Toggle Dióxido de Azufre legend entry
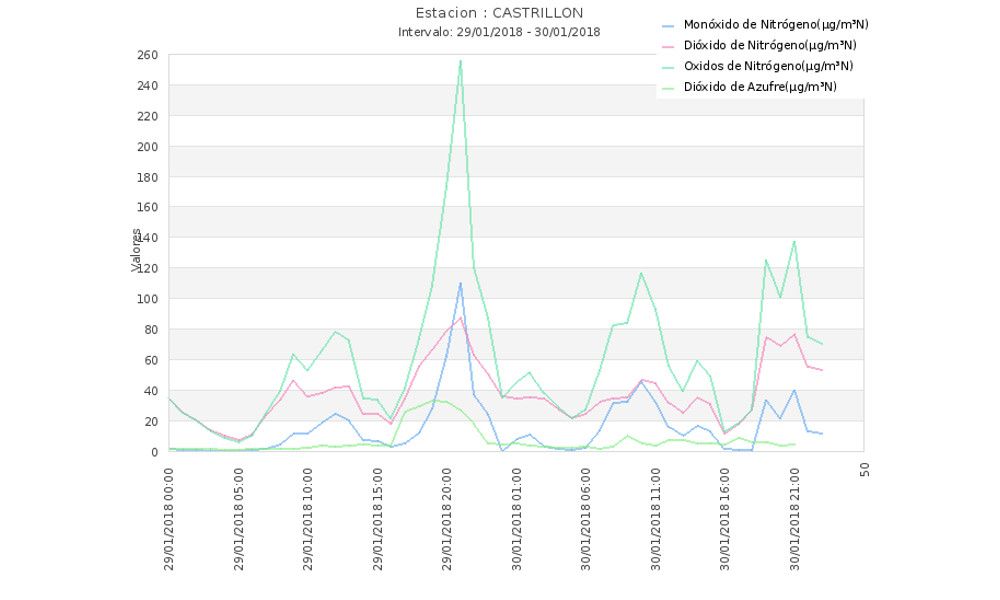Screen dimensions: 1000x600 click(x=760, y=87)
